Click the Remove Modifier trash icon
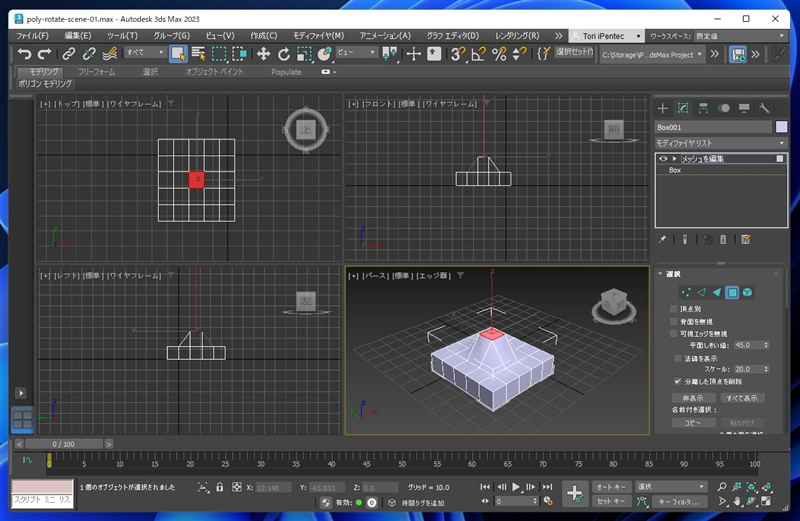The image size is (800, 521). pos(723,239)
